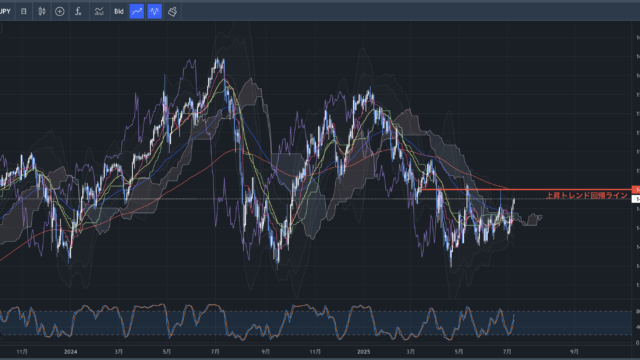This screenshot has width=640, height=360.
Task: Click the 2024 label on time axis
Action: pyautogui.click(x=71, y=351)
